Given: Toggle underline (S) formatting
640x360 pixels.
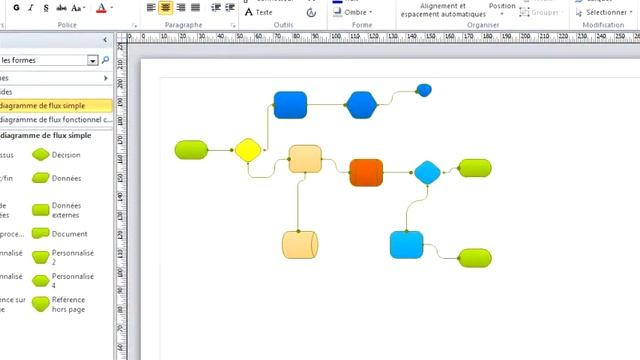Looking at the screenshot, I should click(x=46, y=8).
